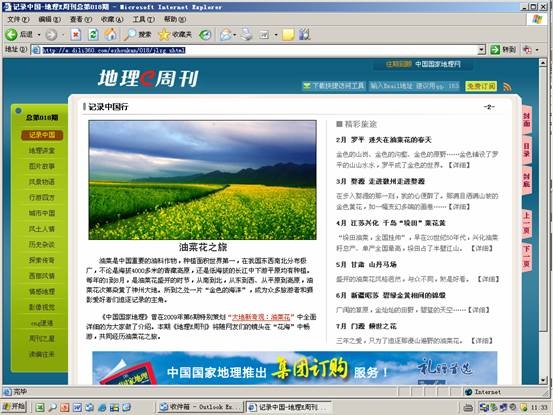Click the vertical scrollbar up arrow
Screen dimensions: 553x415
pyautogui.click(x=543, y=63)
